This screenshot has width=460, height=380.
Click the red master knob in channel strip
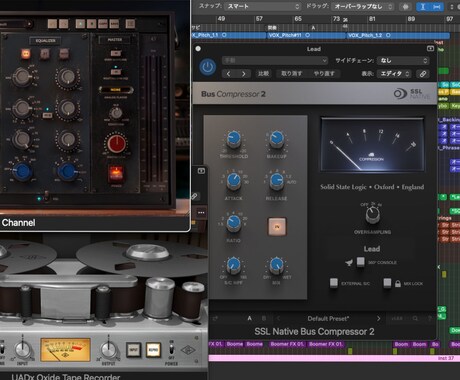coord(116,144)
